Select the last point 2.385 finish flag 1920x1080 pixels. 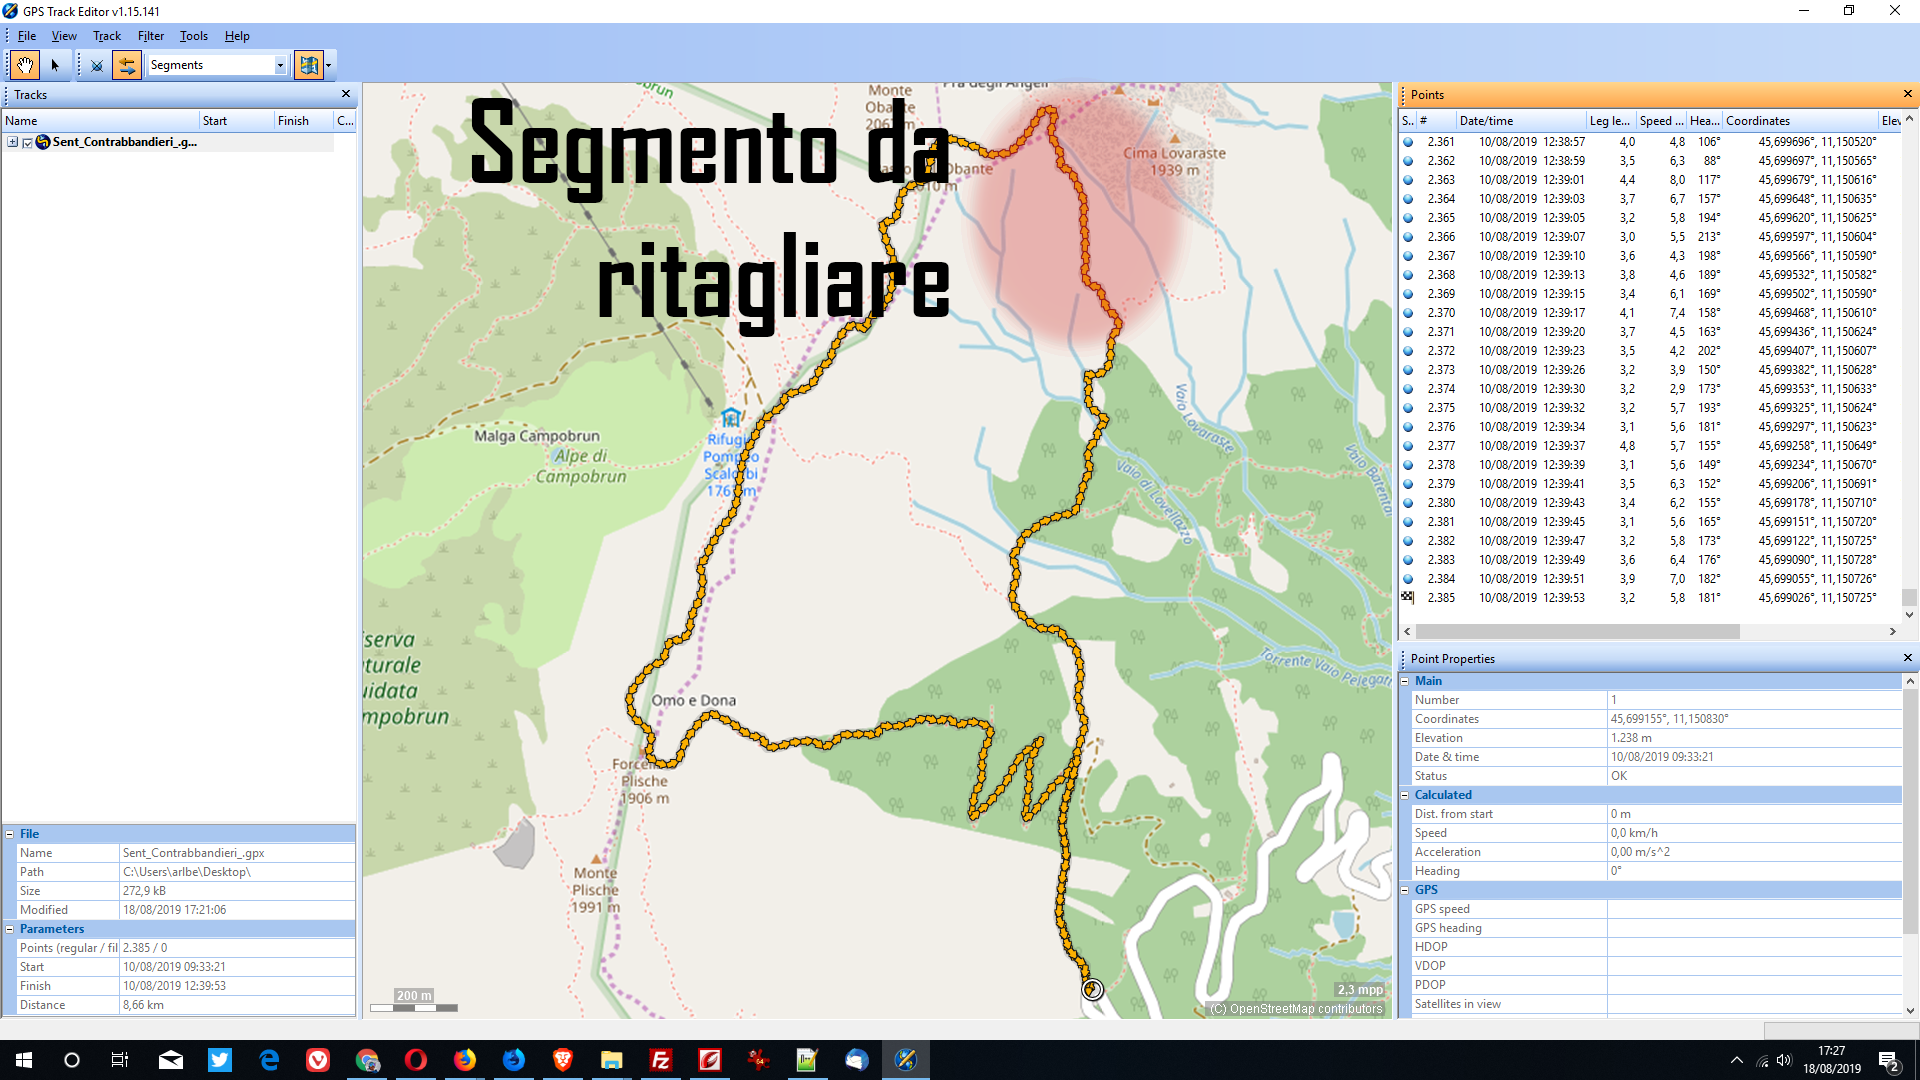pyautogui.click(x=1408, y=597)
